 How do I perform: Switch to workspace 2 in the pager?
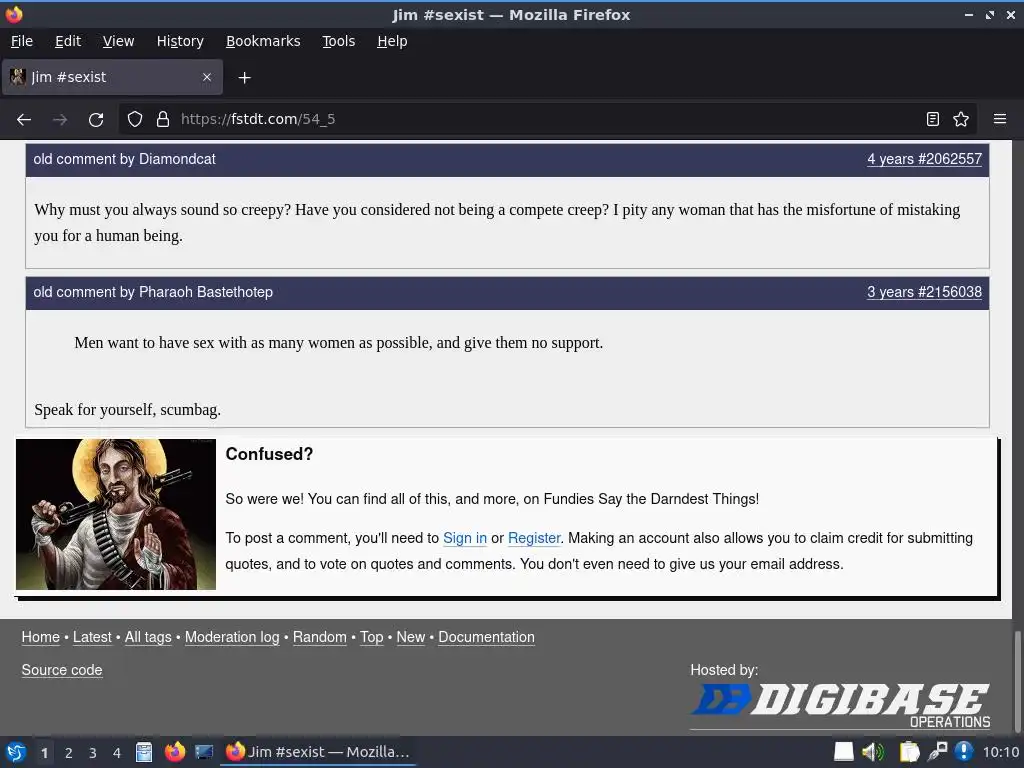(x=69, y=753)
